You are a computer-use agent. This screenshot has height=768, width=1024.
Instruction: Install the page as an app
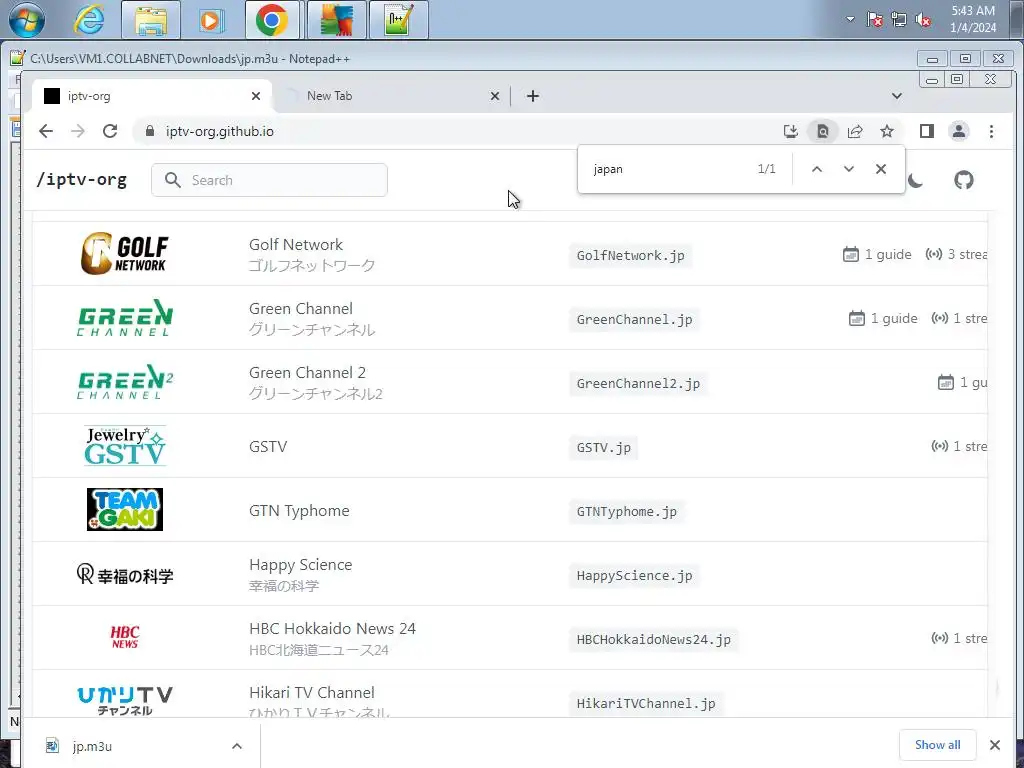click(791, 131)
